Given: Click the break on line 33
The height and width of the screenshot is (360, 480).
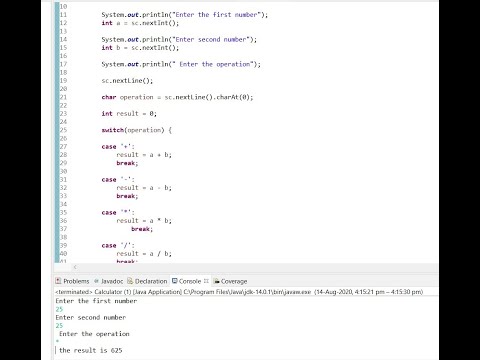Looking at the screenshot, I should coord(127,196).
